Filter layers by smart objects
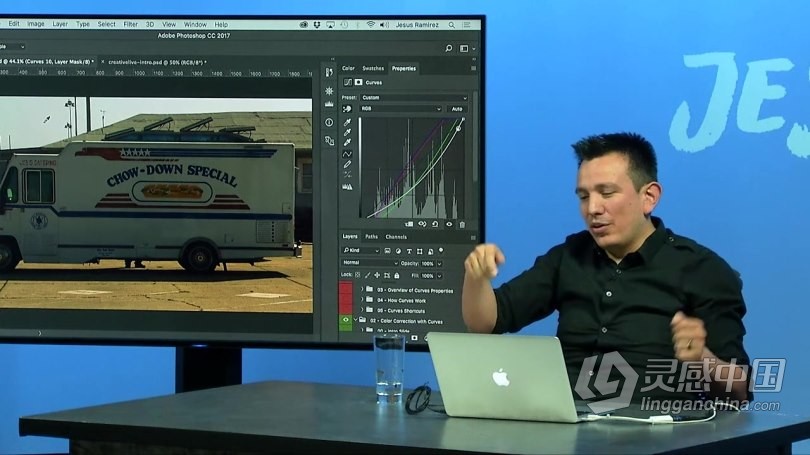 pyautogui.click(x=430, y=251)
